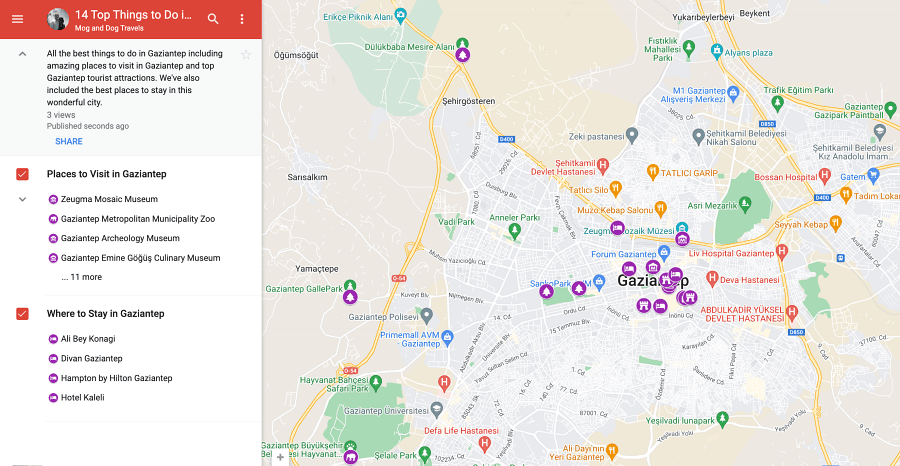Click Bossan Hospital icon
Image resolution: width=900 pixels, height=466 pixels.
coord(825,175)
